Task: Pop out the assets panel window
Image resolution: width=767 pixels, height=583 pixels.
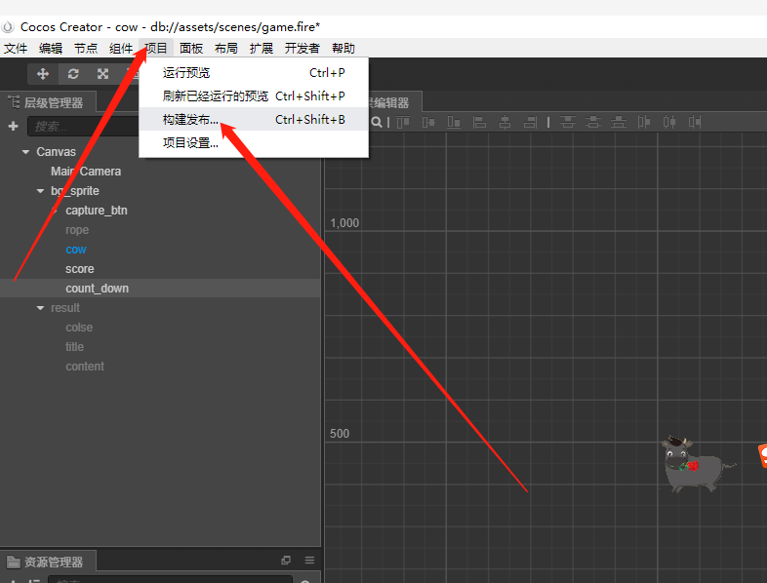Action: (286, 560)
